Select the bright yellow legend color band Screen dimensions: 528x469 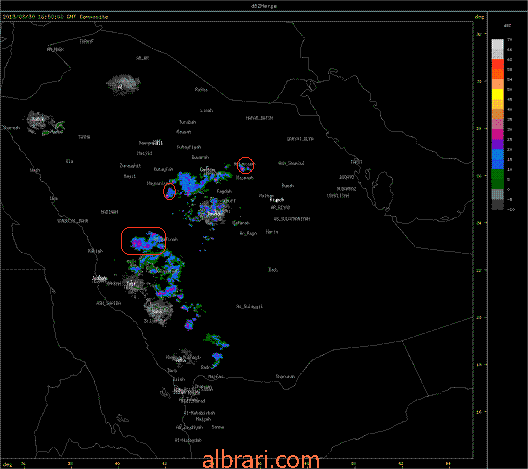[x=498, y=94]
